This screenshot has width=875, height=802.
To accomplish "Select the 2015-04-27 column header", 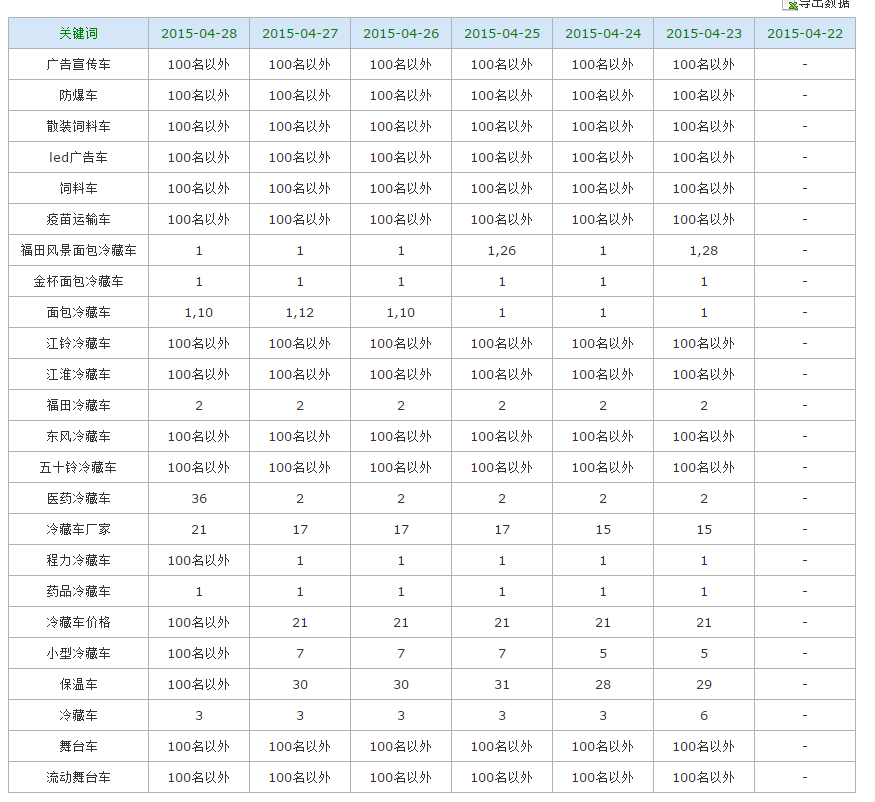I will (x=300, y=33).
